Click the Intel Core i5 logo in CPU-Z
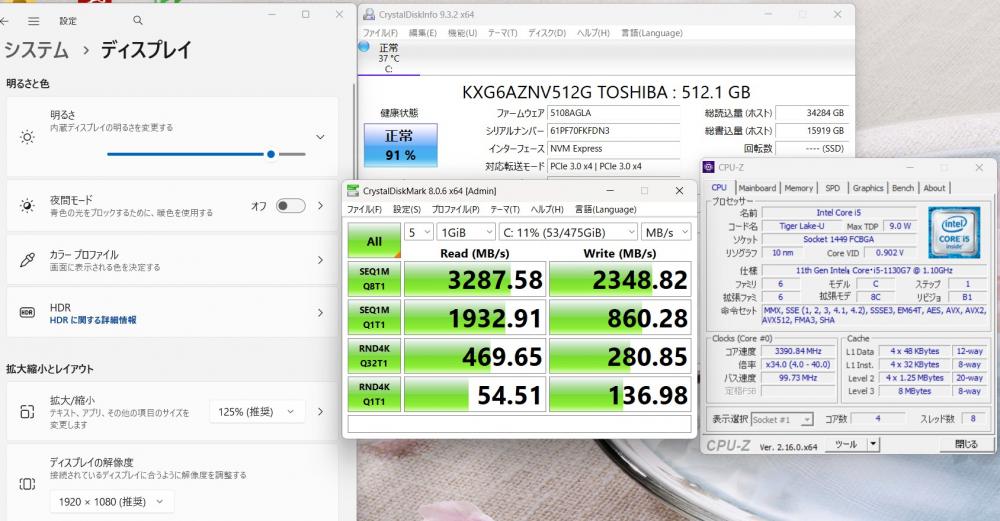This screenshot has width=1000, height=521. point(954,232)
